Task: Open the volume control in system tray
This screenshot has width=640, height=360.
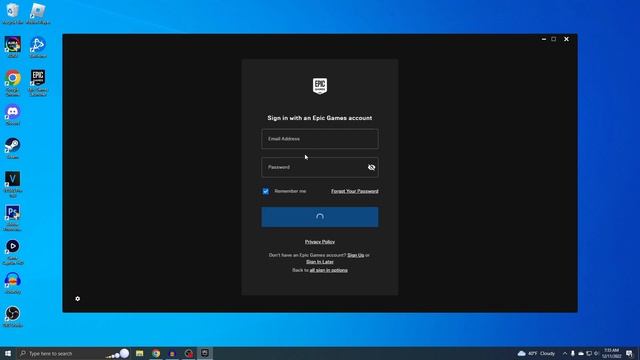Action: 596,353
